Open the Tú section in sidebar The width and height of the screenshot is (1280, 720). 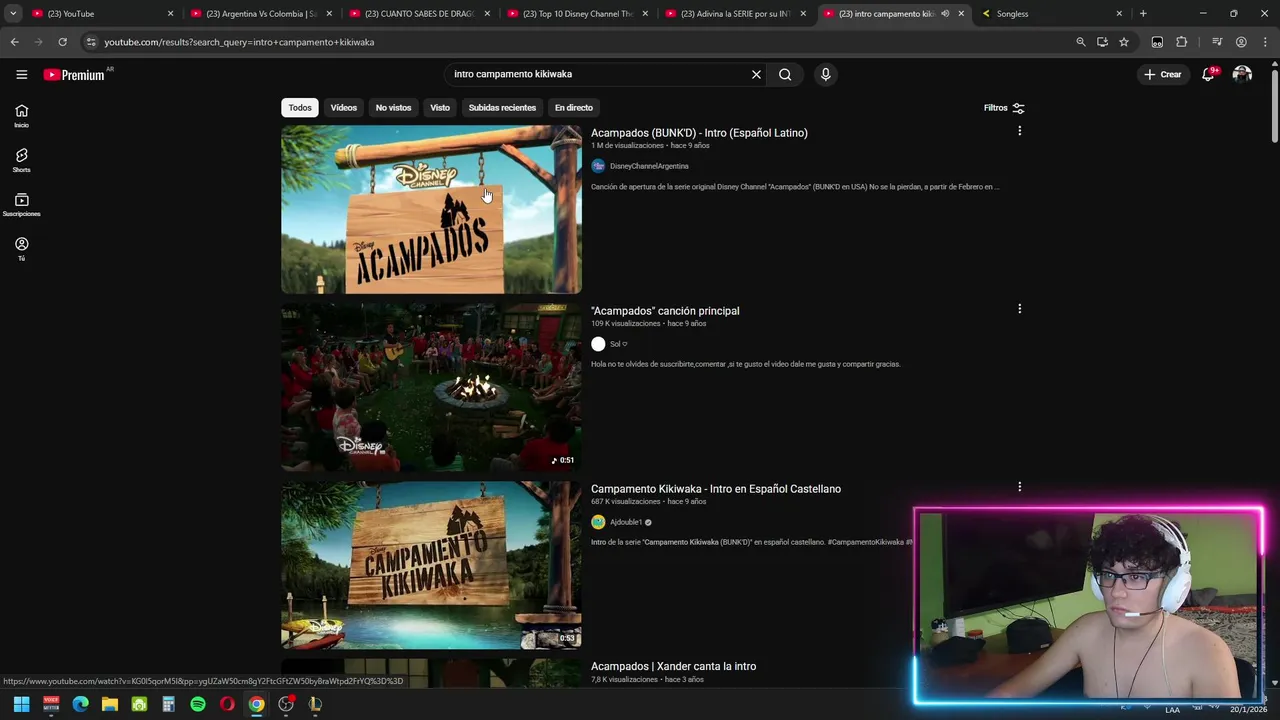click(x=21, y=249)
